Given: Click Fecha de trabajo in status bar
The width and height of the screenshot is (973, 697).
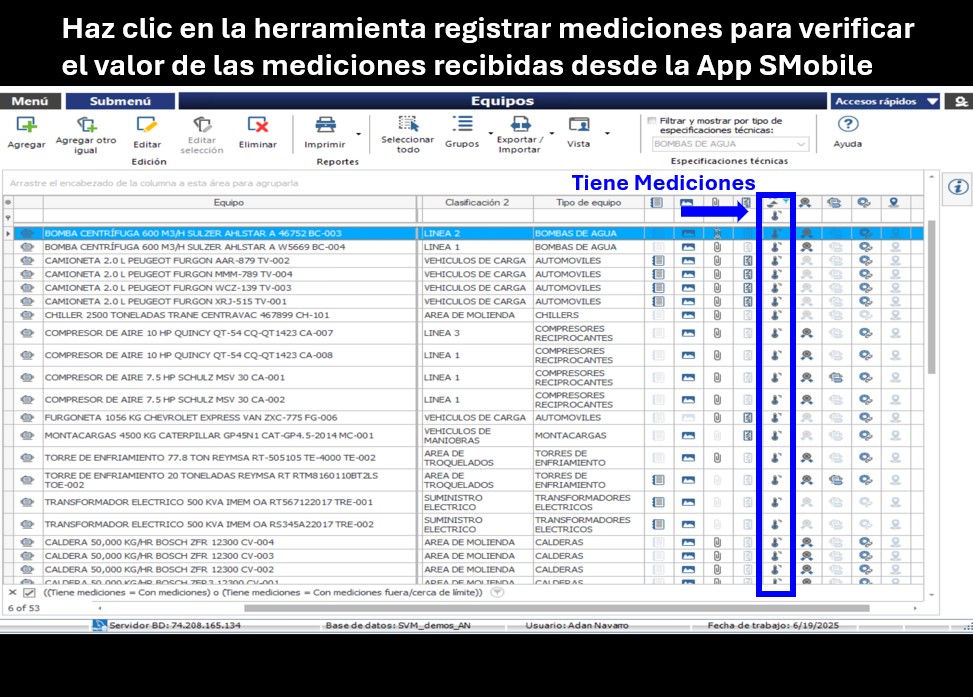Looking at the screenshot, I should tap(773, 625).
